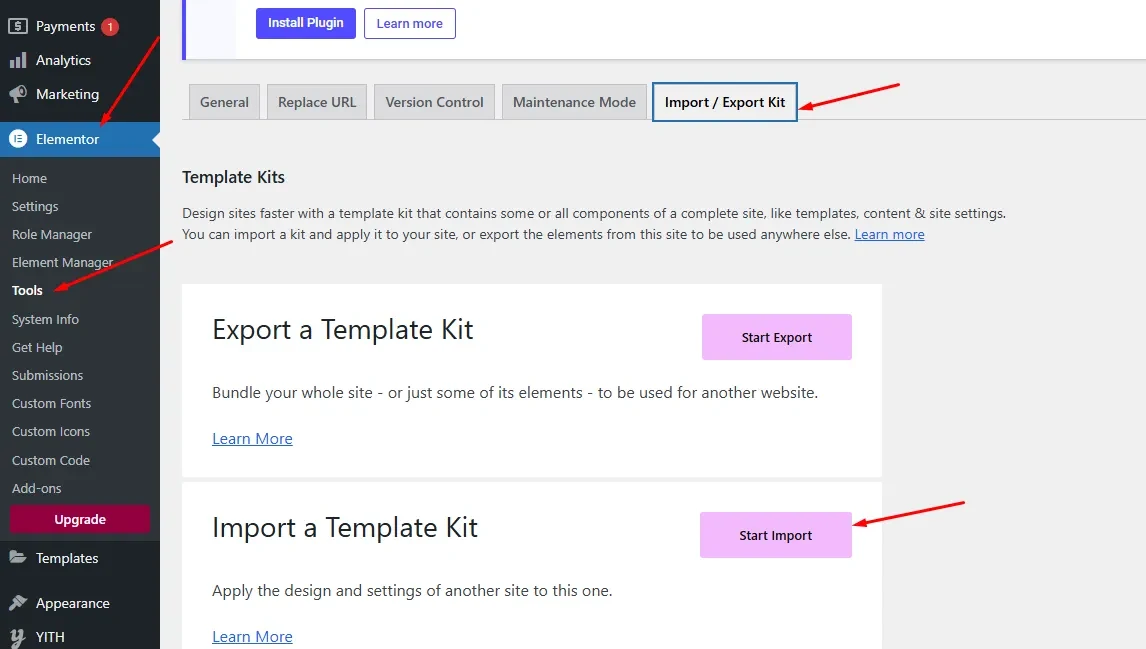Screen dimensions: 1146x649
Task: Go to Elementor Home submenu
Action: [29, 178]
